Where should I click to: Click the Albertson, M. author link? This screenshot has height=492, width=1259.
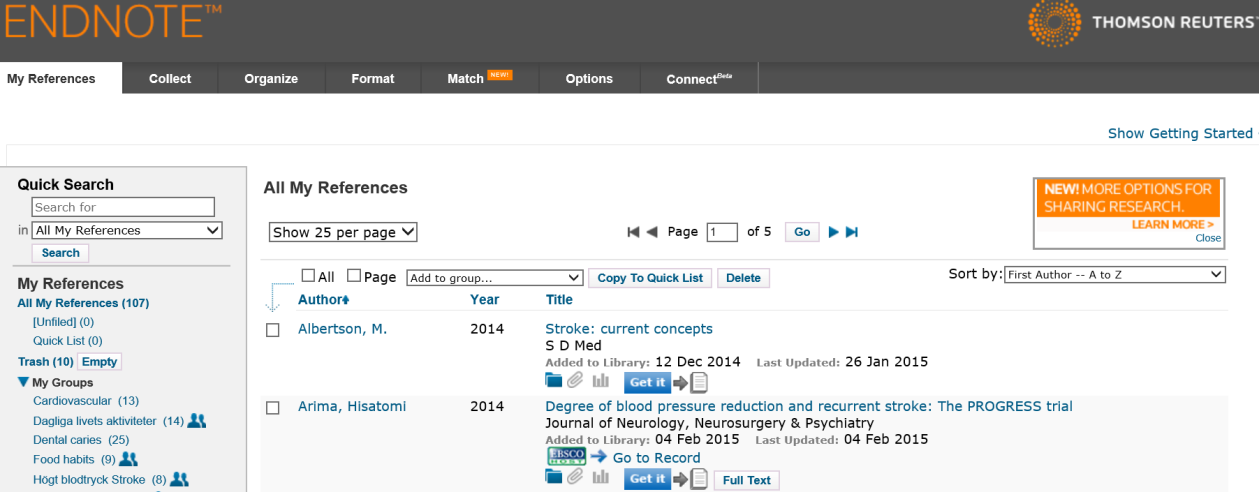tap(342, 329)
